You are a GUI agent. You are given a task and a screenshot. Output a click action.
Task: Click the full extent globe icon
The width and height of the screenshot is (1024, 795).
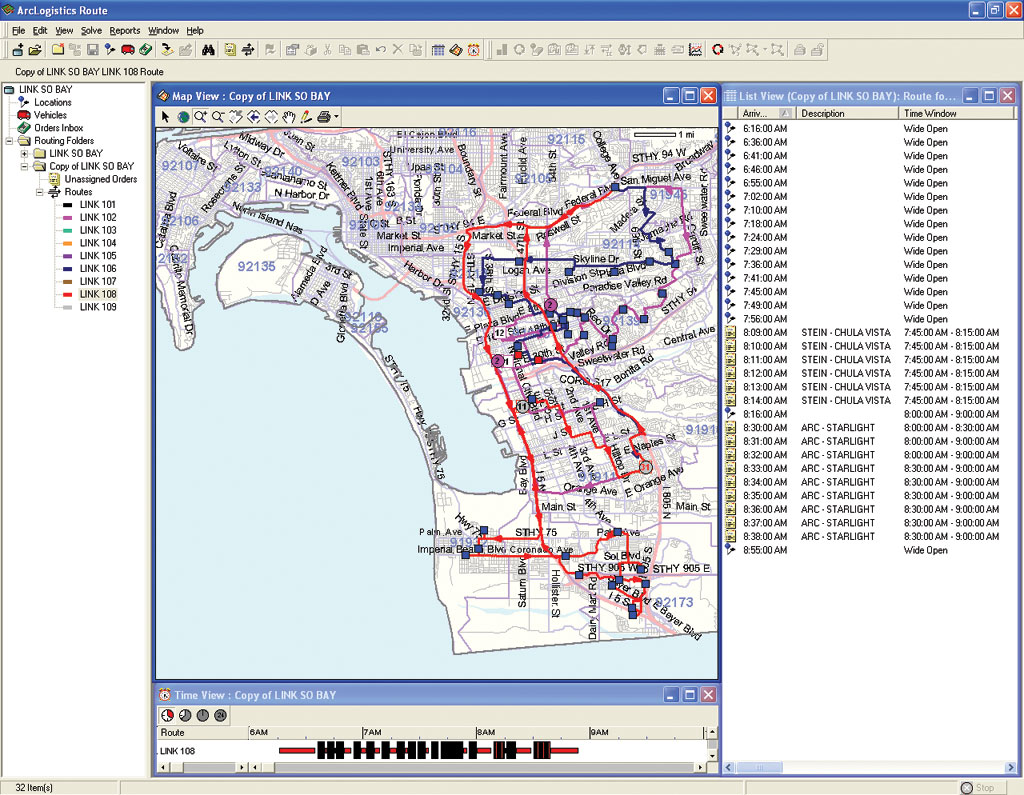(x=184, y=117)
